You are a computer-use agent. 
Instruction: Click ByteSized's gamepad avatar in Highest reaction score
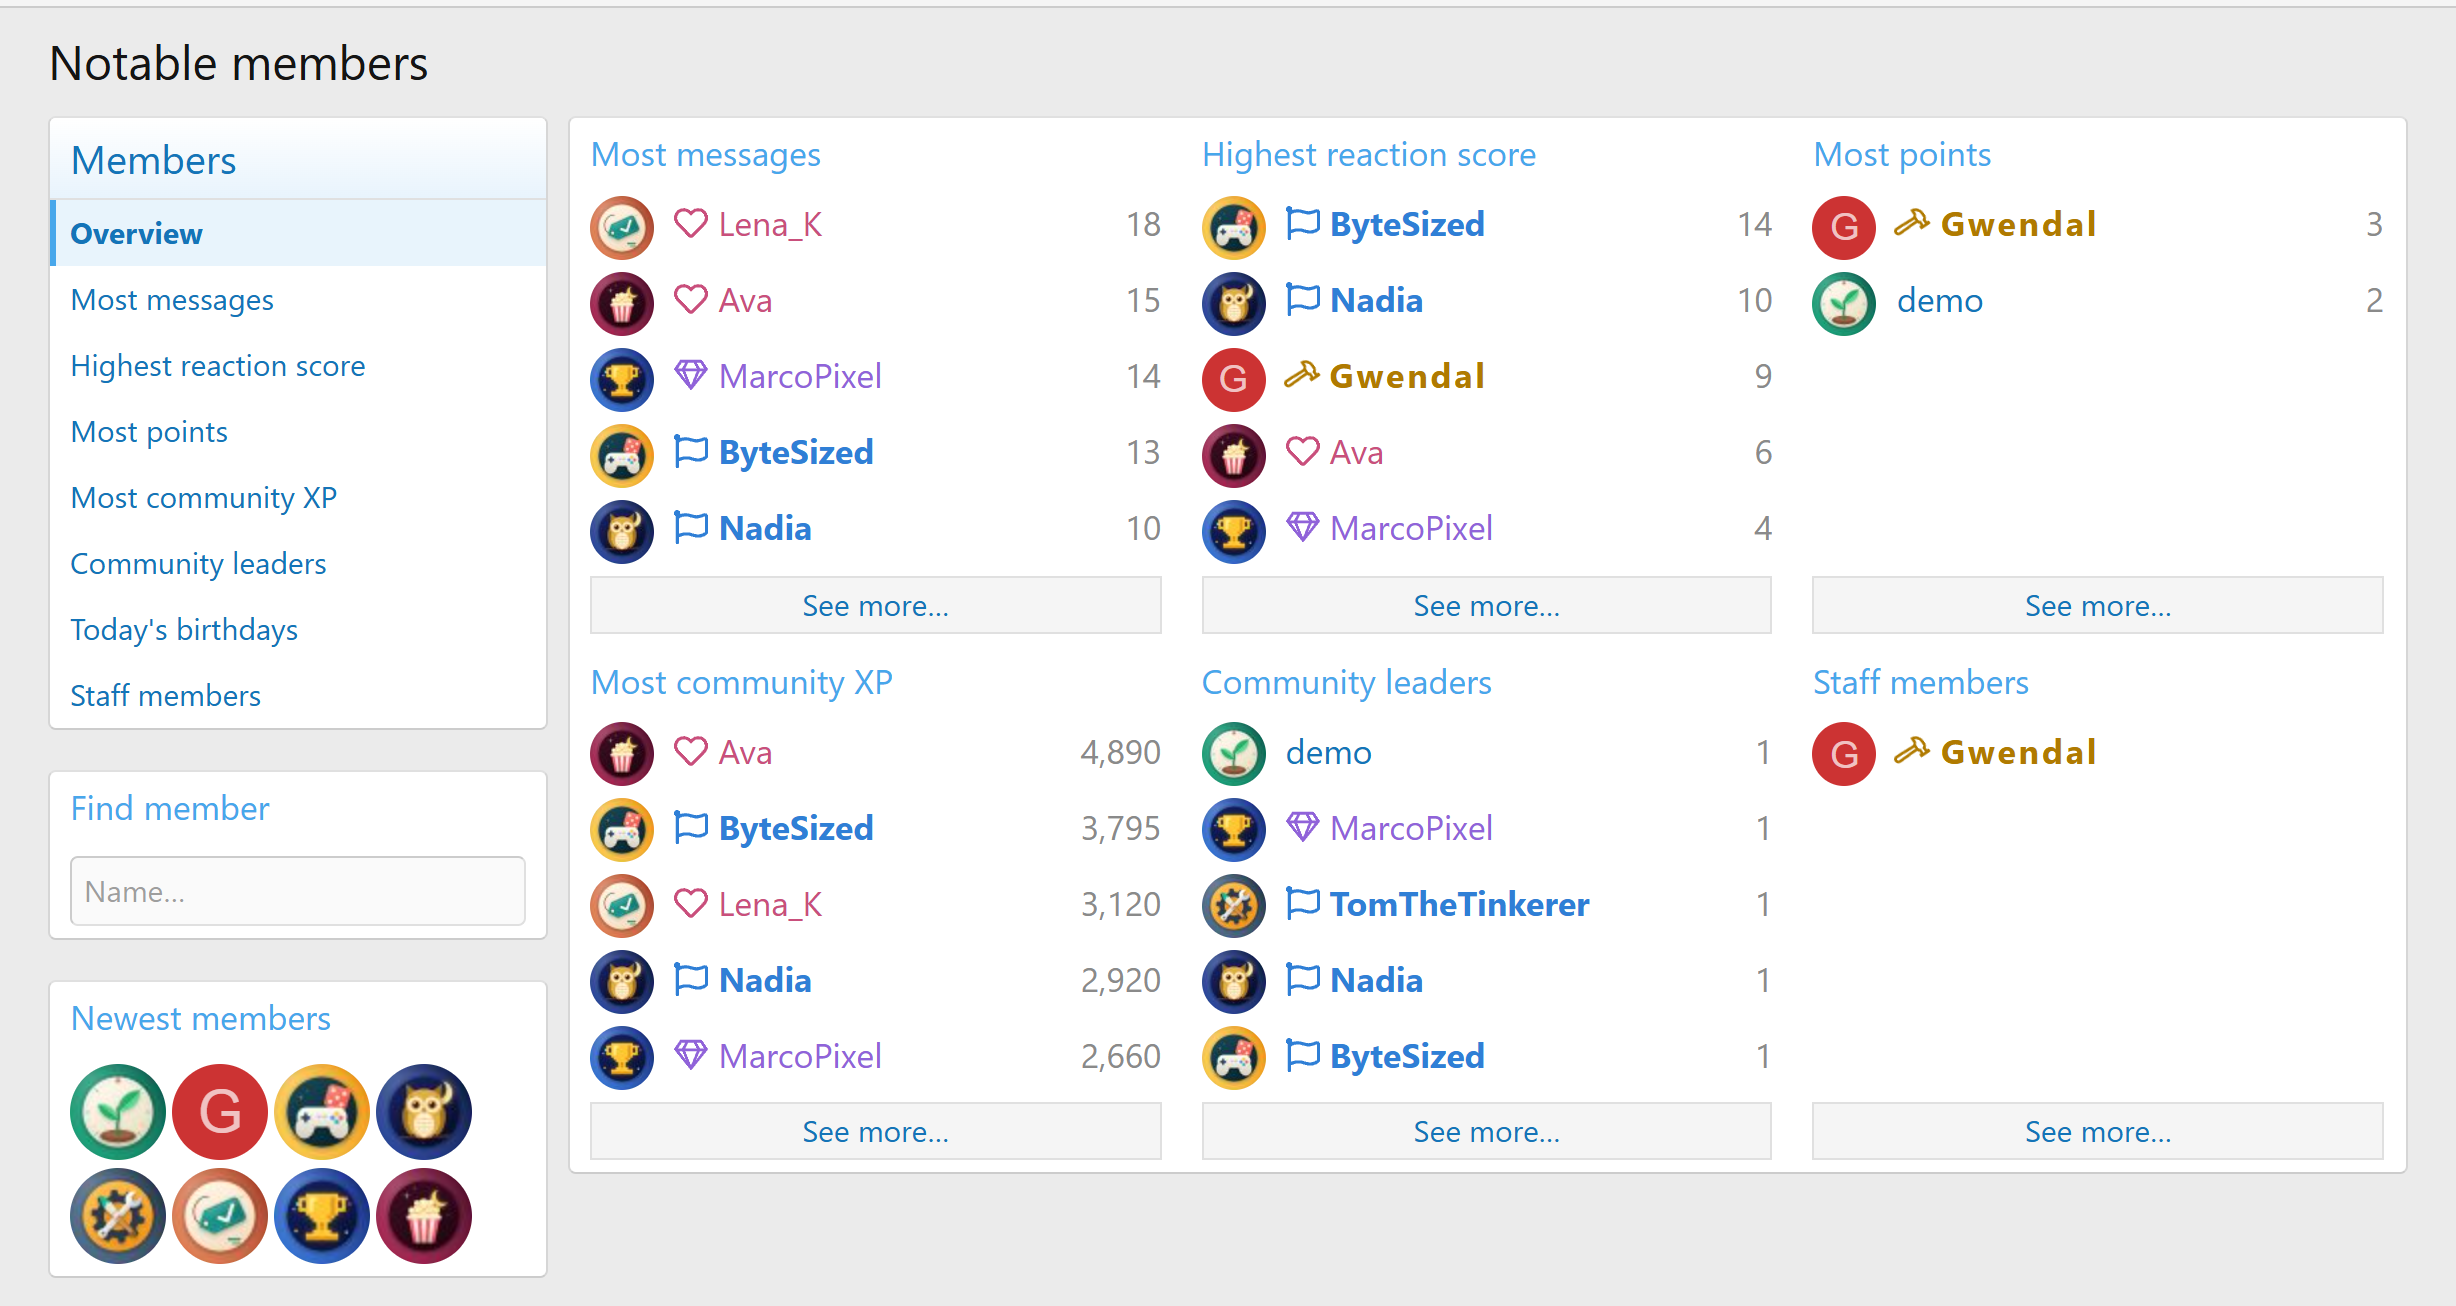point(1233,227)
